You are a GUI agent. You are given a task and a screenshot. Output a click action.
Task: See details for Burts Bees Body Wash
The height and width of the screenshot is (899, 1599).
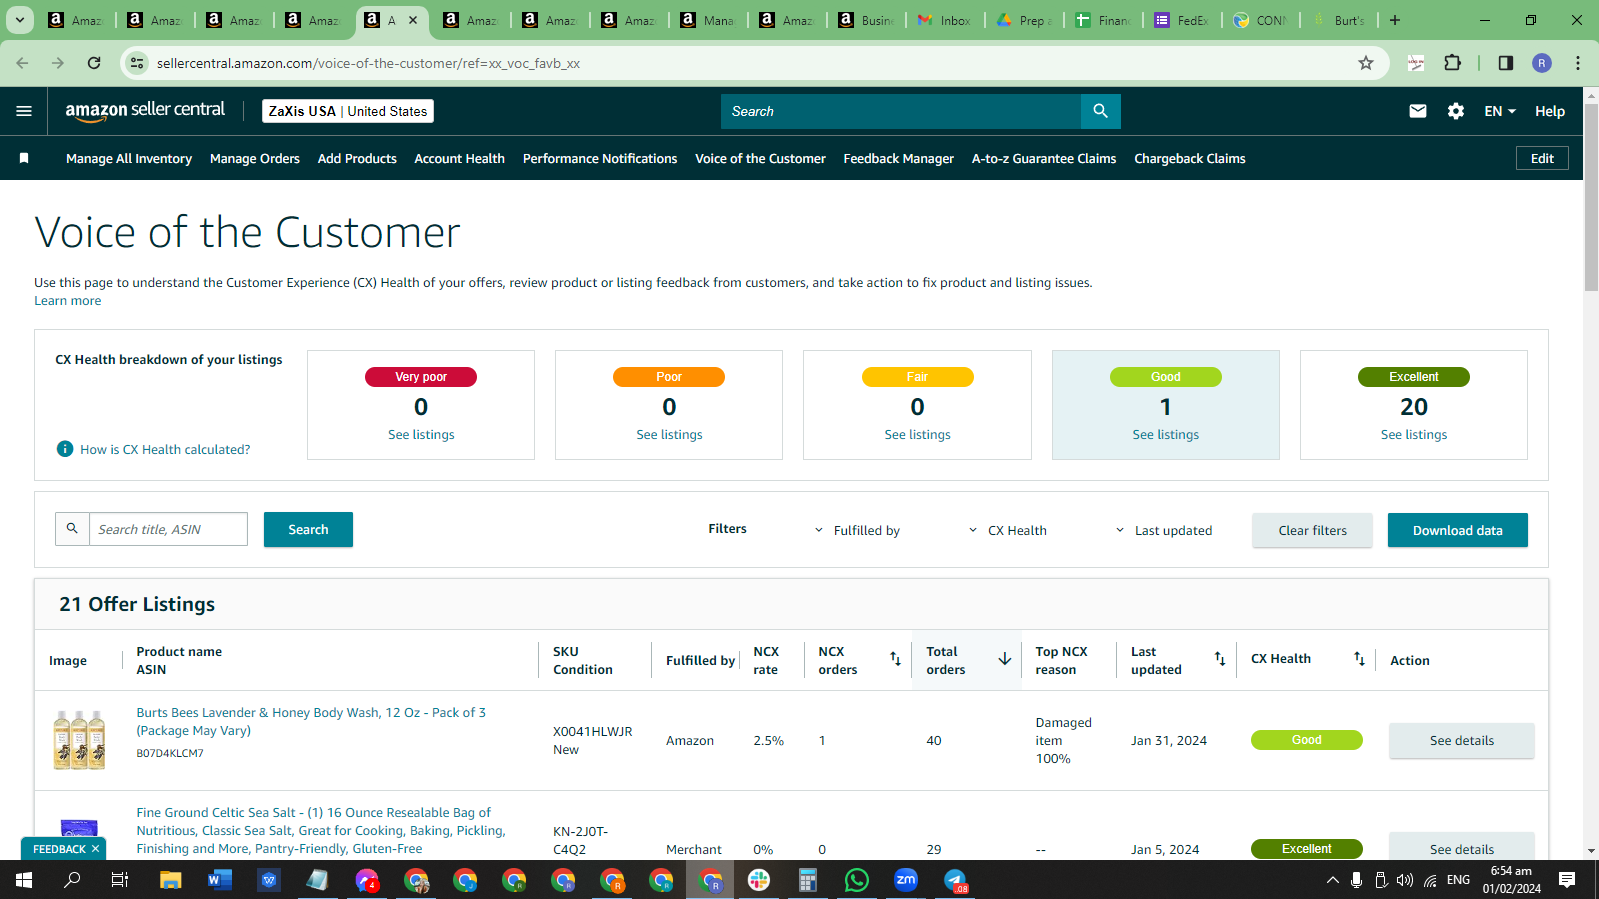1462,740
